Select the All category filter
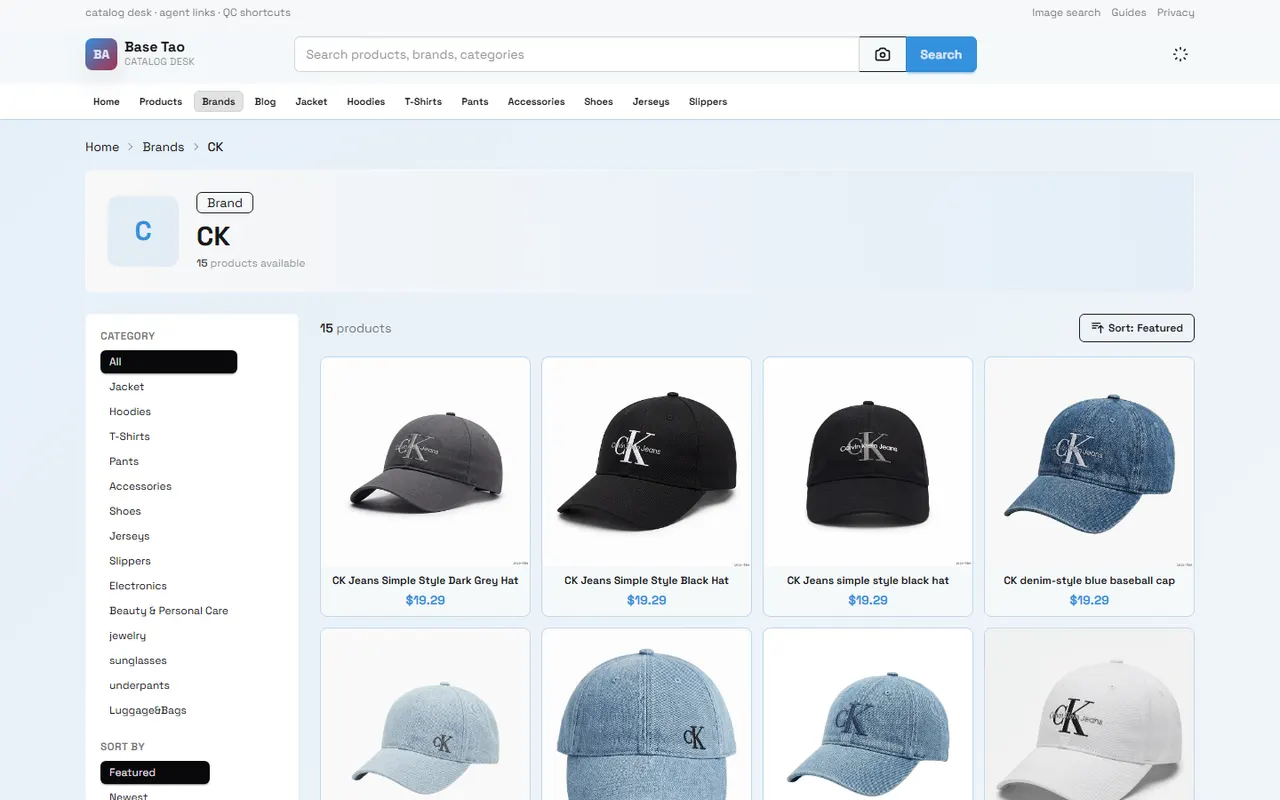Viewport: 1280px width, 800px height. (x=168, y=362)
